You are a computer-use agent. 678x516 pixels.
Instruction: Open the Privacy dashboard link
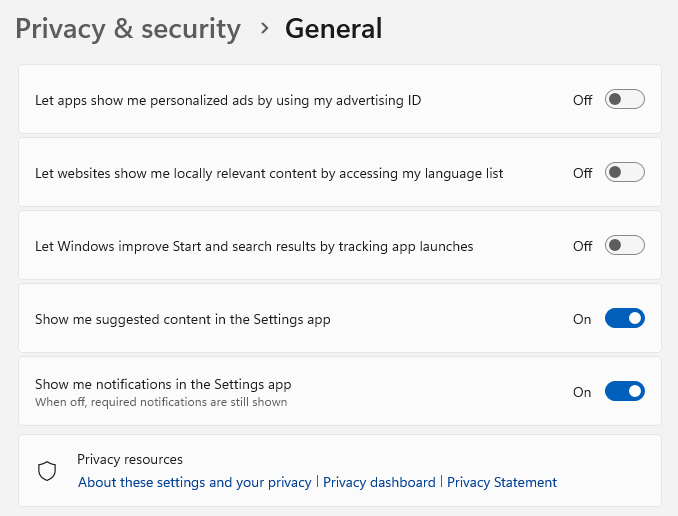pyautogui.click(x=379, y=482)
